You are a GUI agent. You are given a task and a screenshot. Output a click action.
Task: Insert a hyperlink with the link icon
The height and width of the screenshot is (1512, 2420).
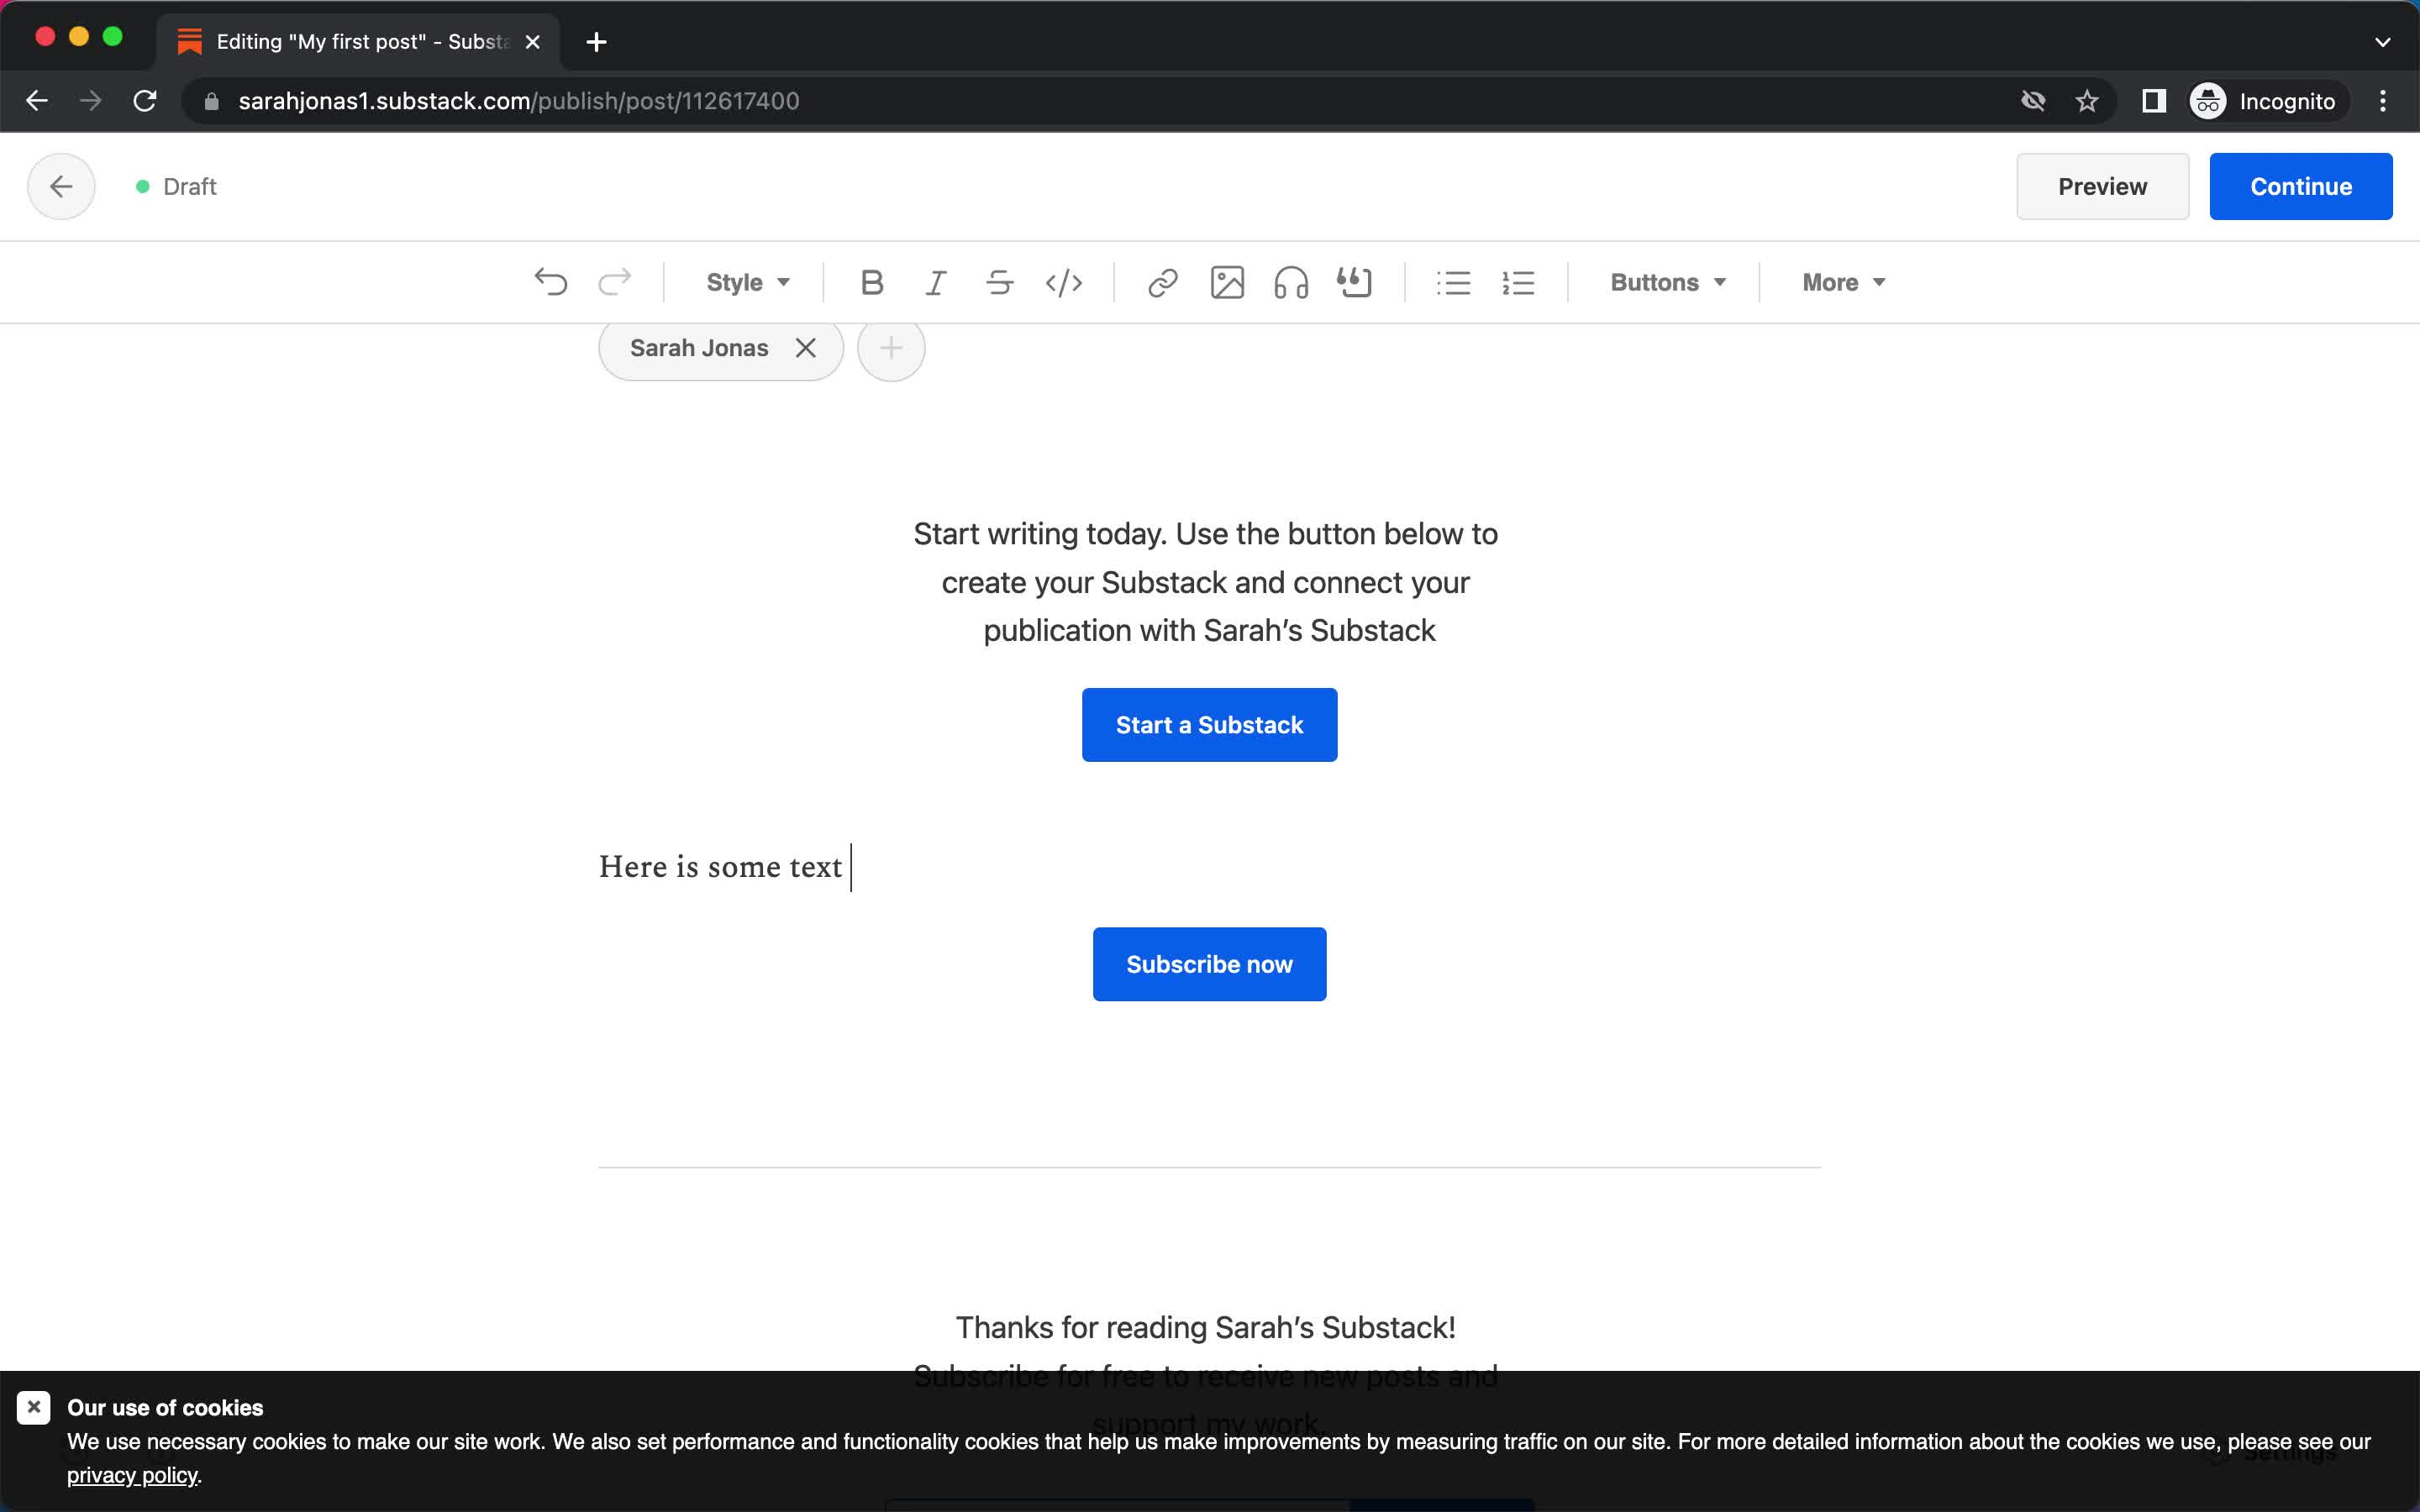(x=1162, y=283)
